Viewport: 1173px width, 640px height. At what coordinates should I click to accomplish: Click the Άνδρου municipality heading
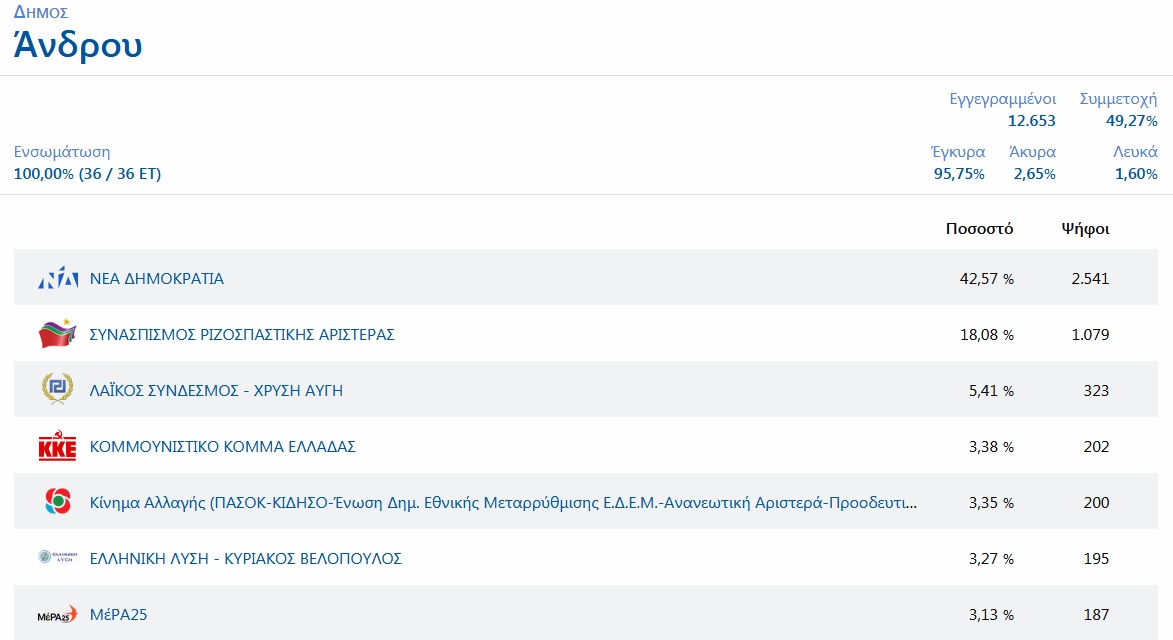pyautogui.click(x=78, y=45)
